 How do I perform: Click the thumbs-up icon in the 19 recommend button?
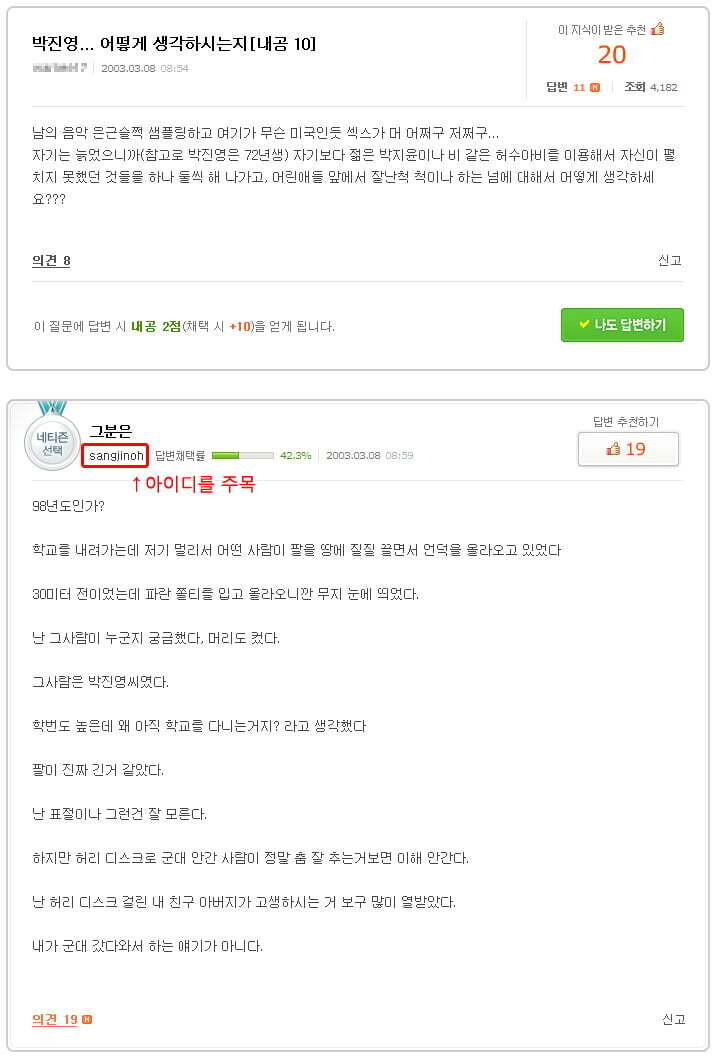613,449
